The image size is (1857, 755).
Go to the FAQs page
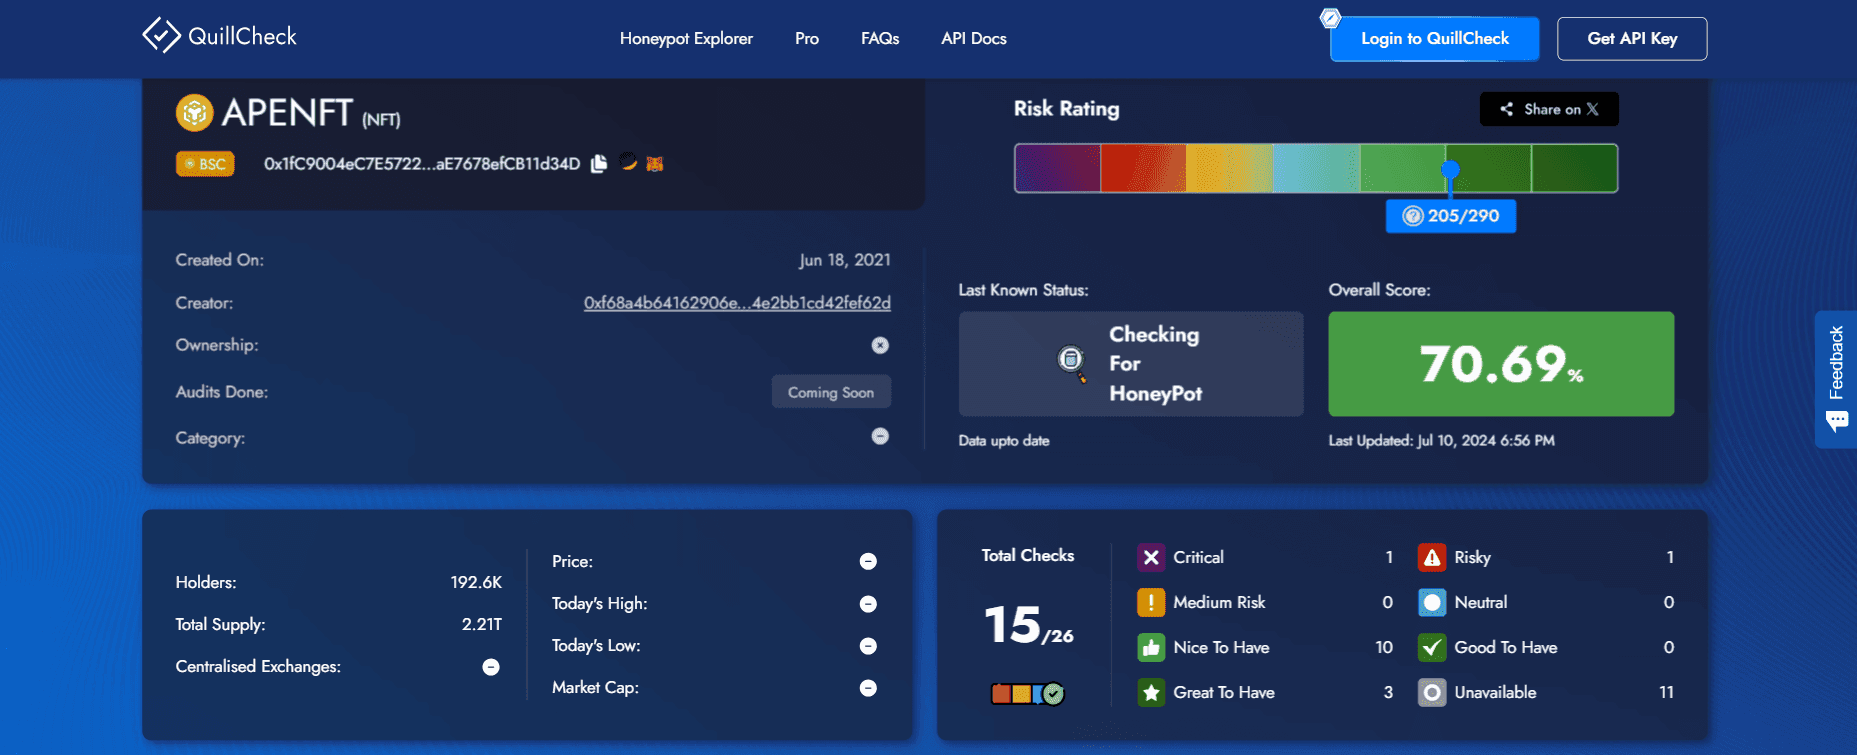880,38
